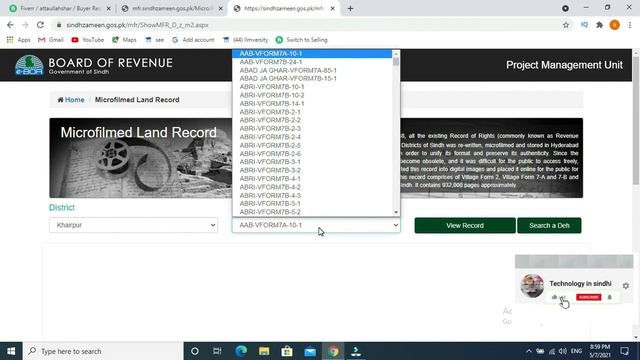
Task: Choose ABRI-VFORM7B-3-1 from list
Action: 312,162
